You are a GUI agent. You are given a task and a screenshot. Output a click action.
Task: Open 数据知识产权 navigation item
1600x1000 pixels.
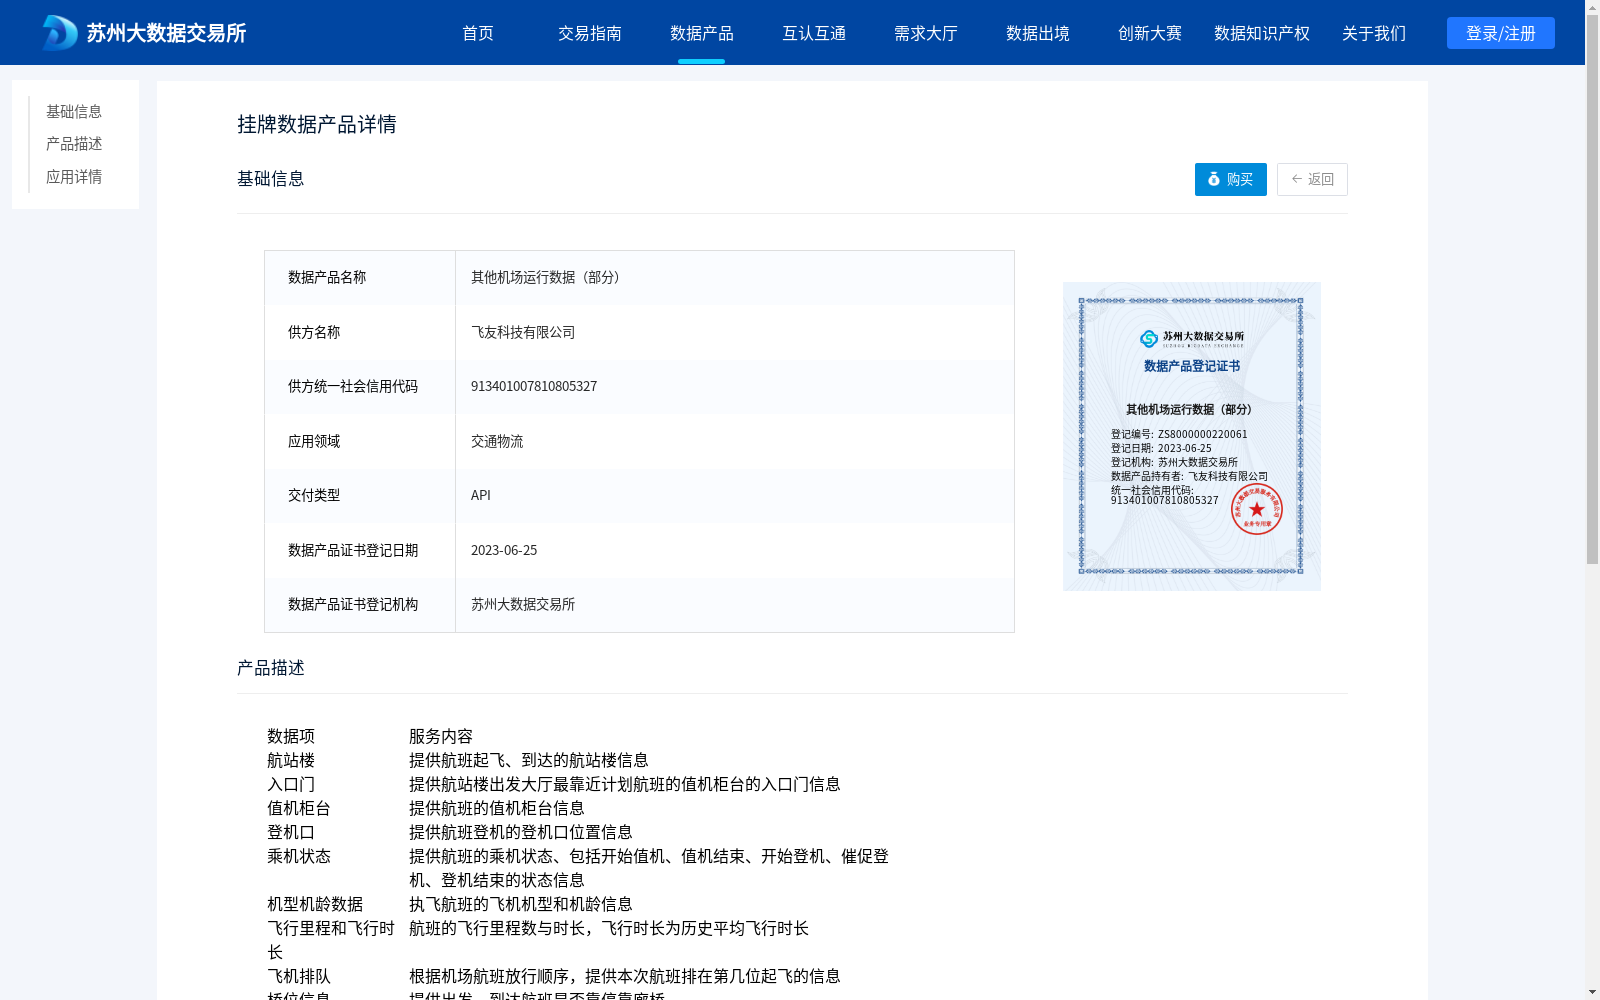coord(1262,33)
